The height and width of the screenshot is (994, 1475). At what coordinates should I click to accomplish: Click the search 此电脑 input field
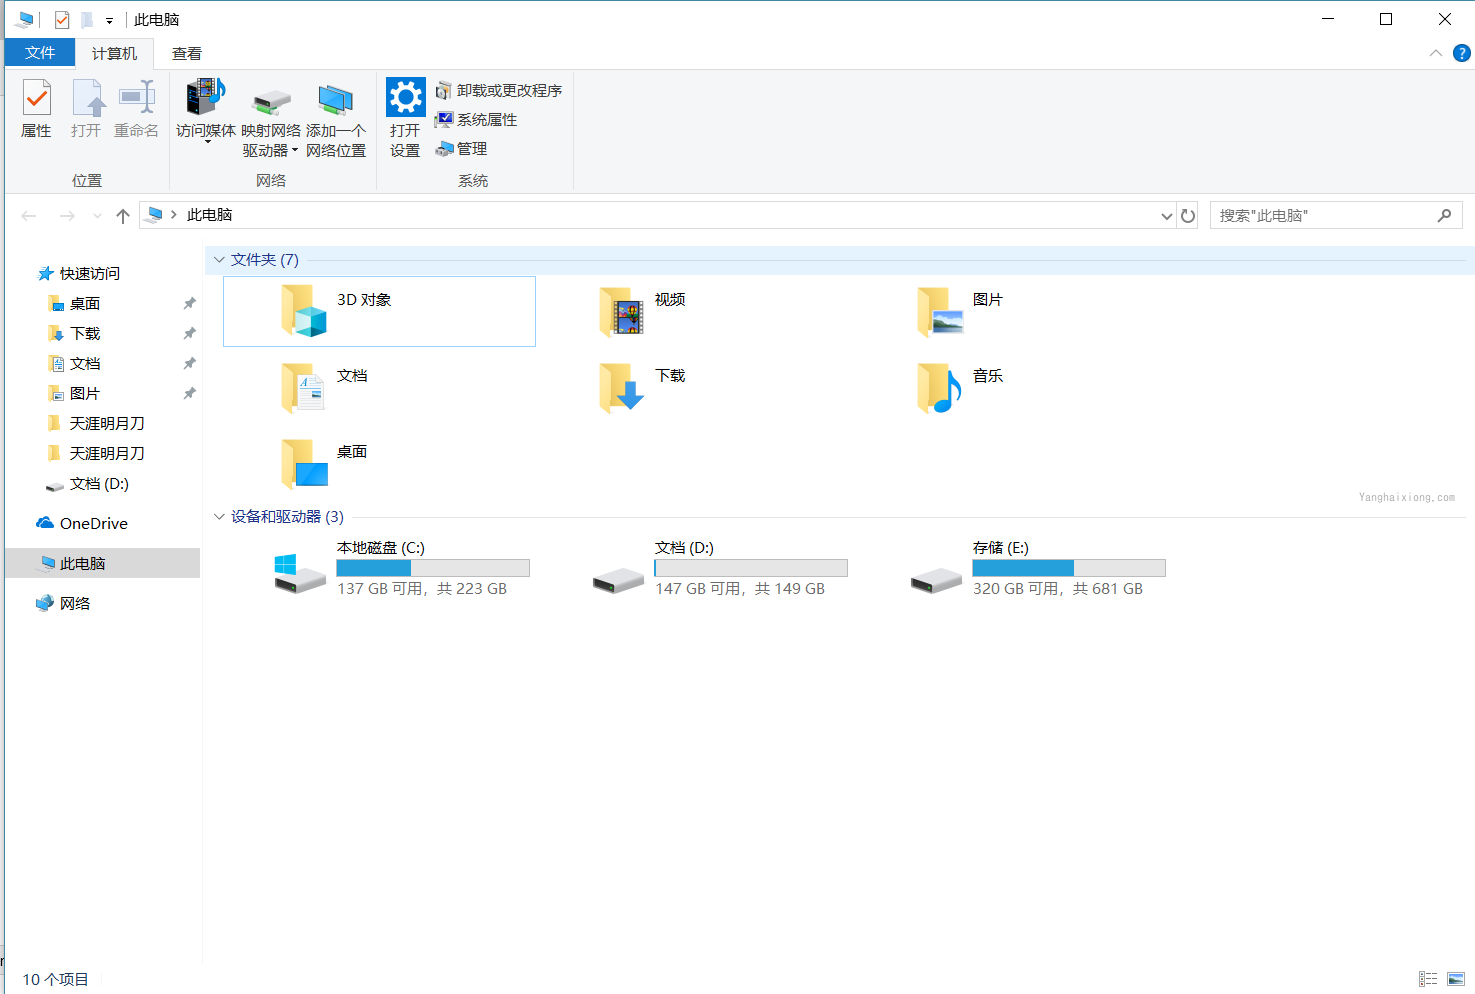(1336, 215)
